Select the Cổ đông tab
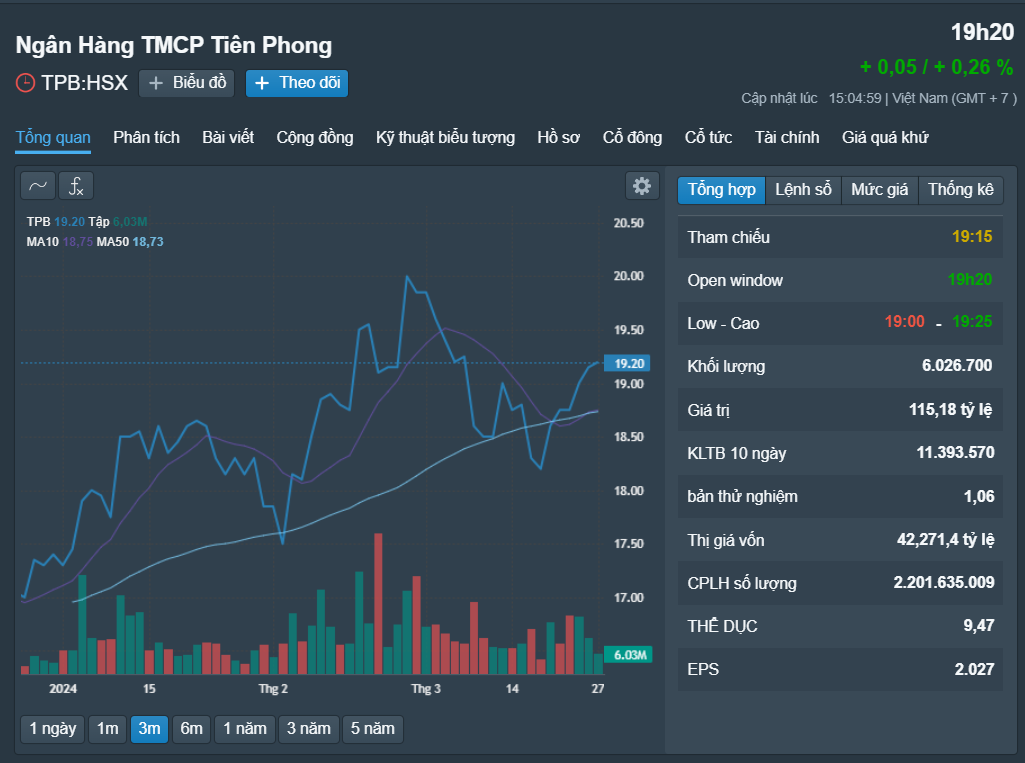This screenshot has height=763, width=1025. 632,137
